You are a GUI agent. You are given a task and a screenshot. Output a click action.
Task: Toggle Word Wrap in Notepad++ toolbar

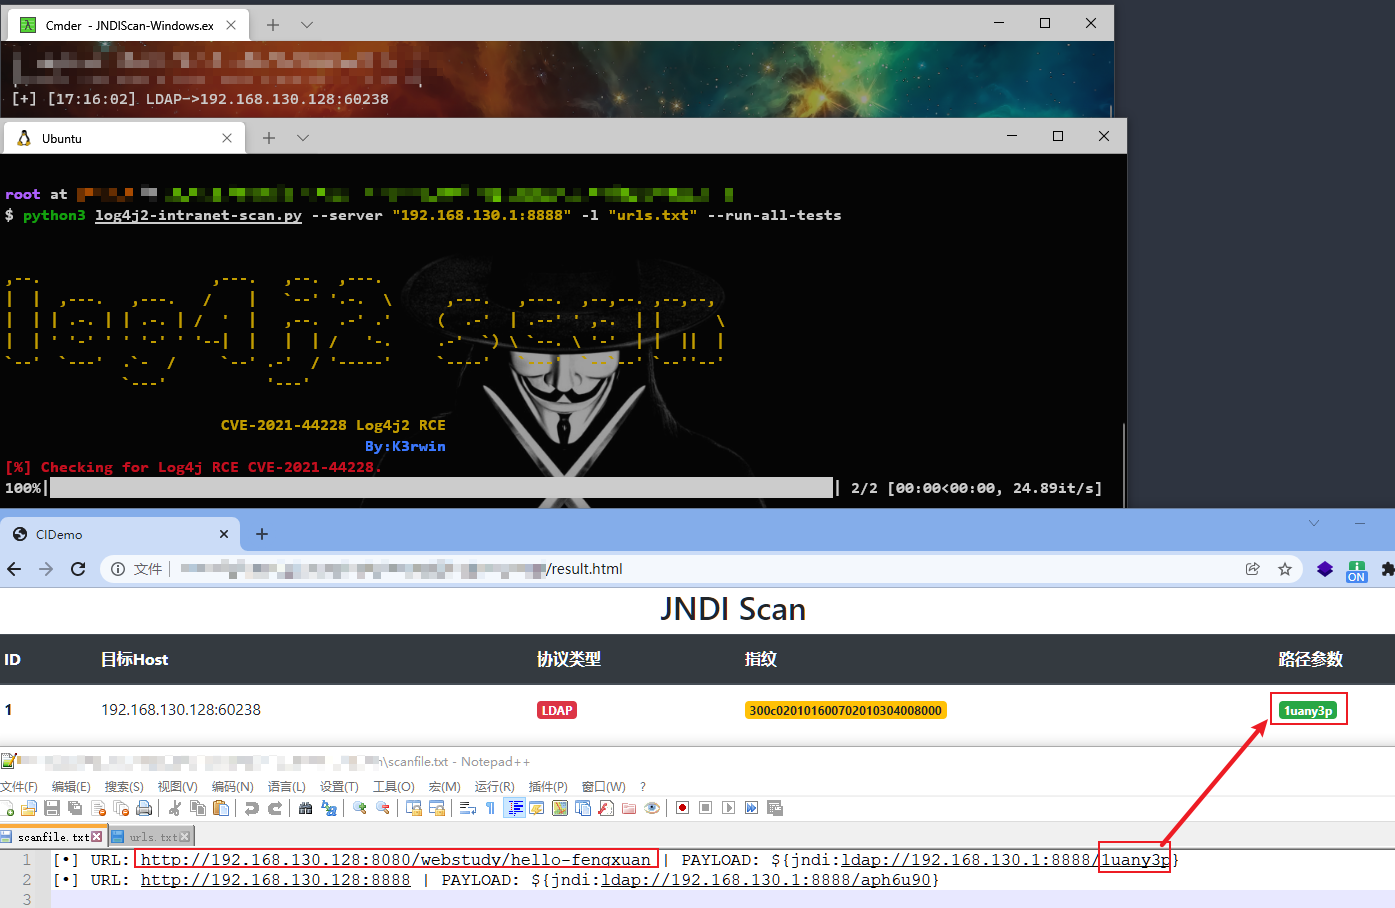(x=468, y=808)
